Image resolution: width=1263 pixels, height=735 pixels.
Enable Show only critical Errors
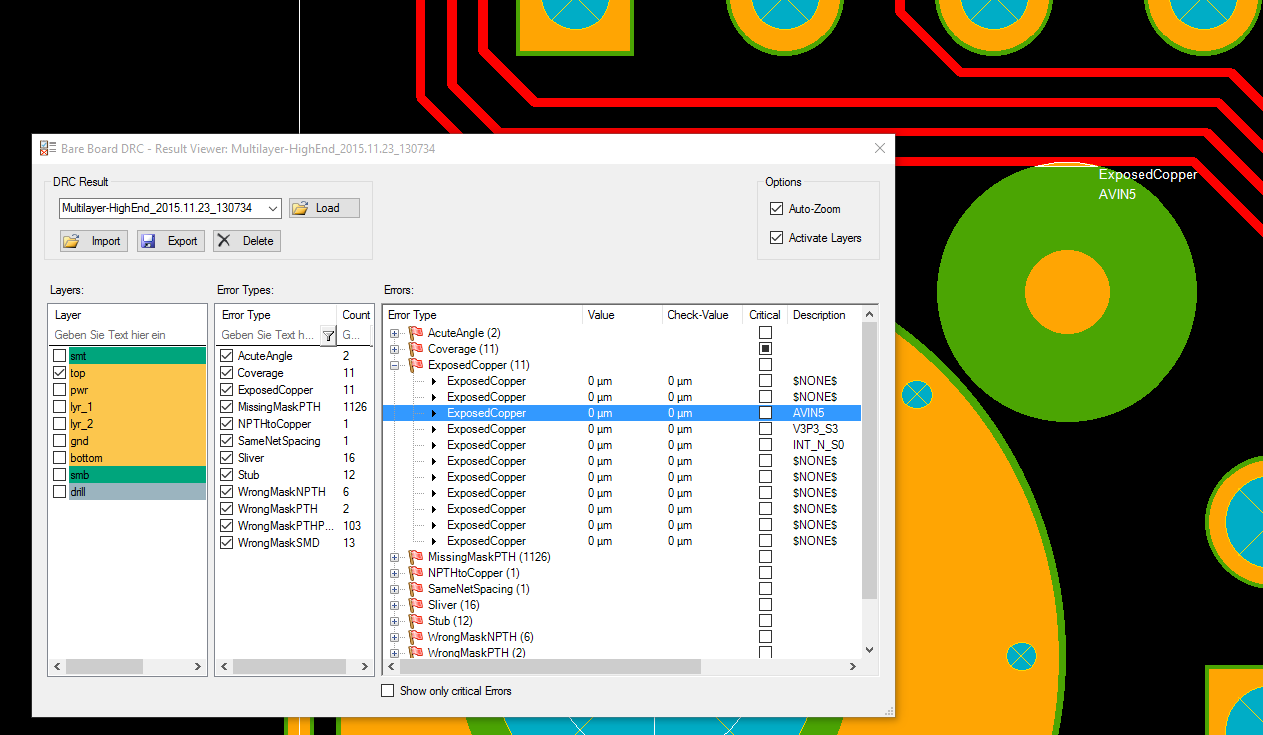(388, 691)
